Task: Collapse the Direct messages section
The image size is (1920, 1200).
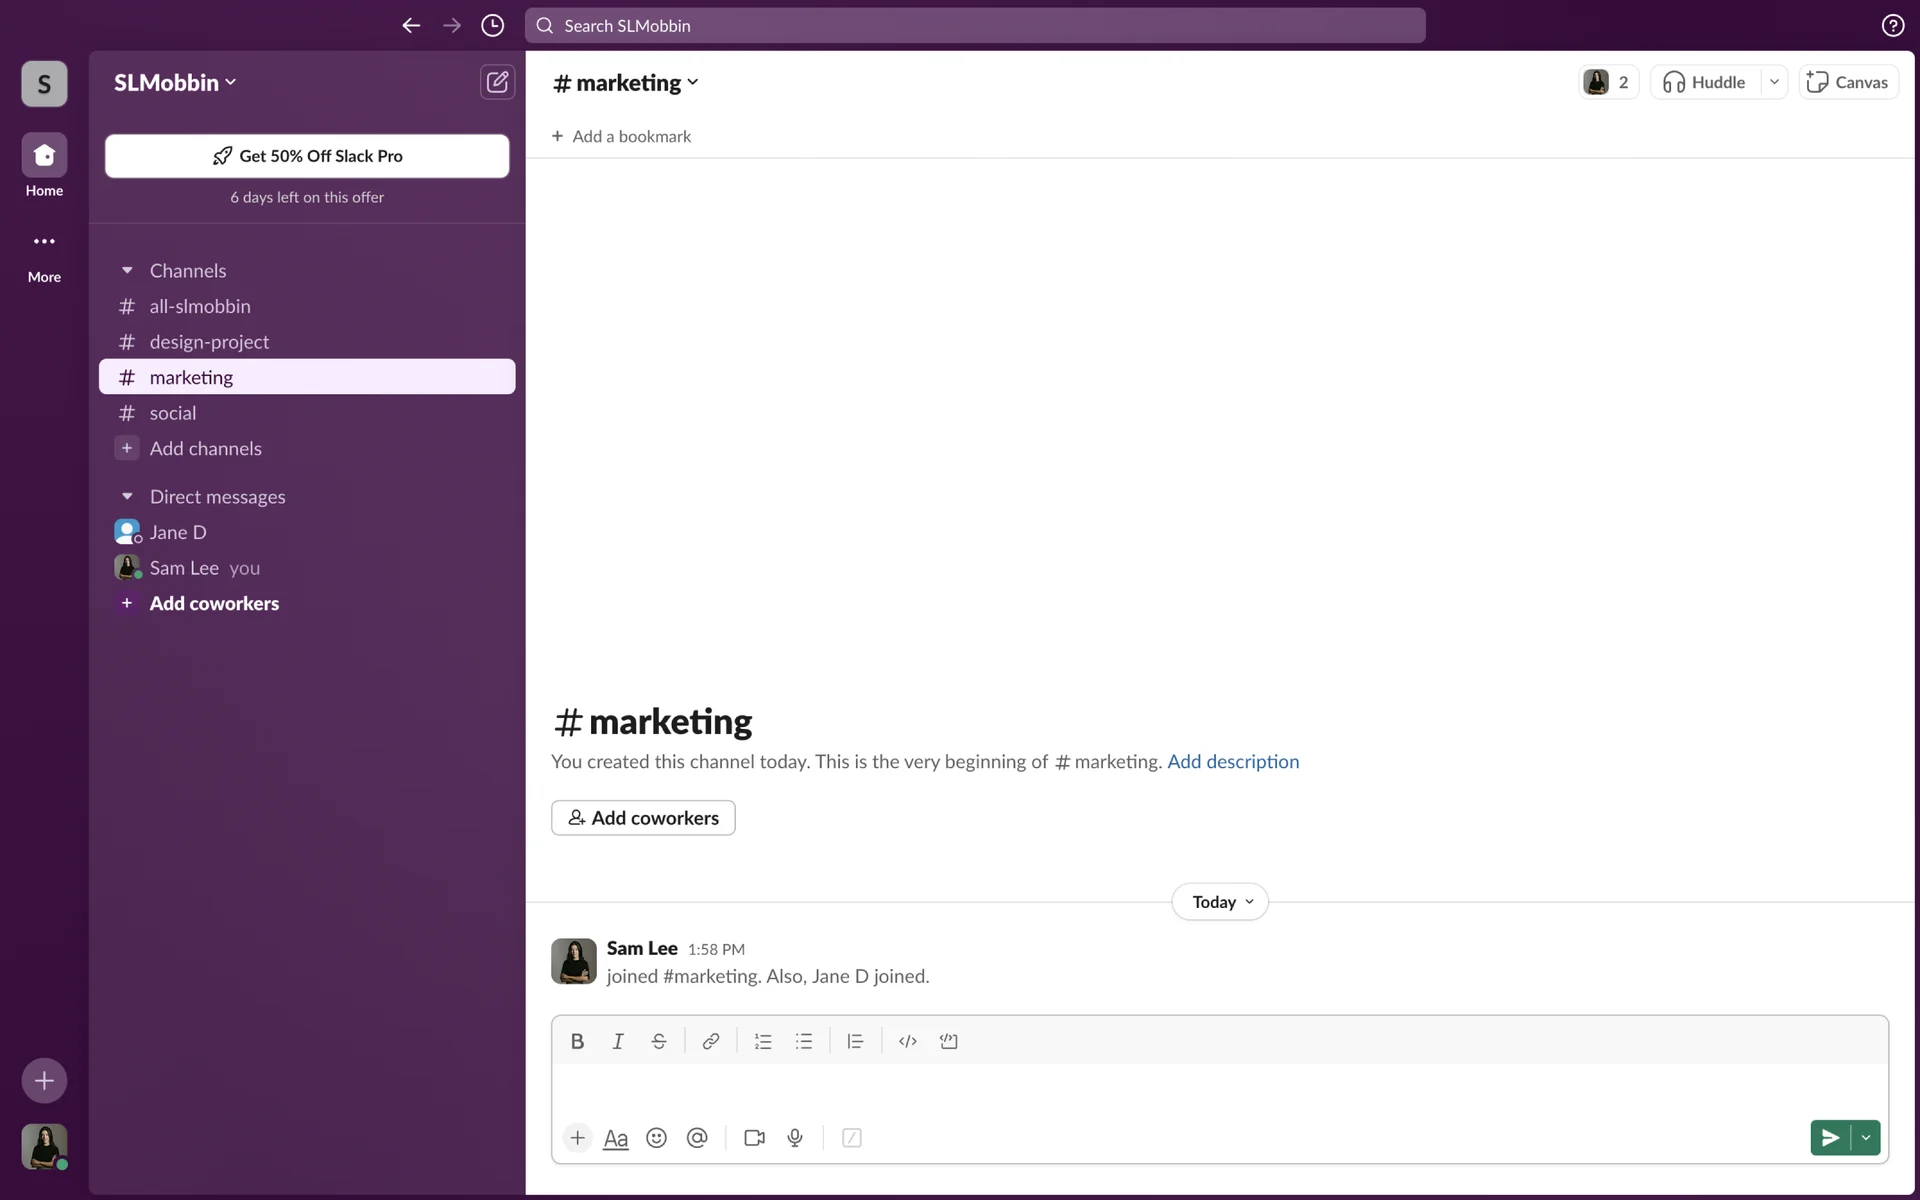Action: pyautogui.click(x=127, y=497)
